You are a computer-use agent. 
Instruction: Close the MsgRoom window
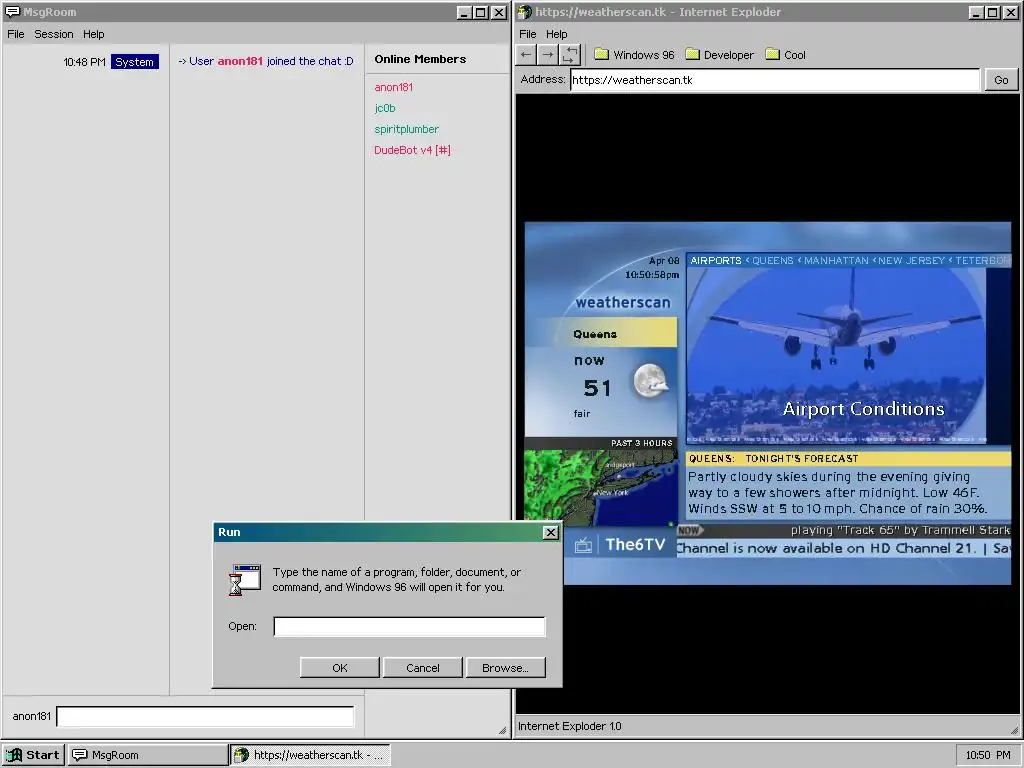[x=498, y=12]
